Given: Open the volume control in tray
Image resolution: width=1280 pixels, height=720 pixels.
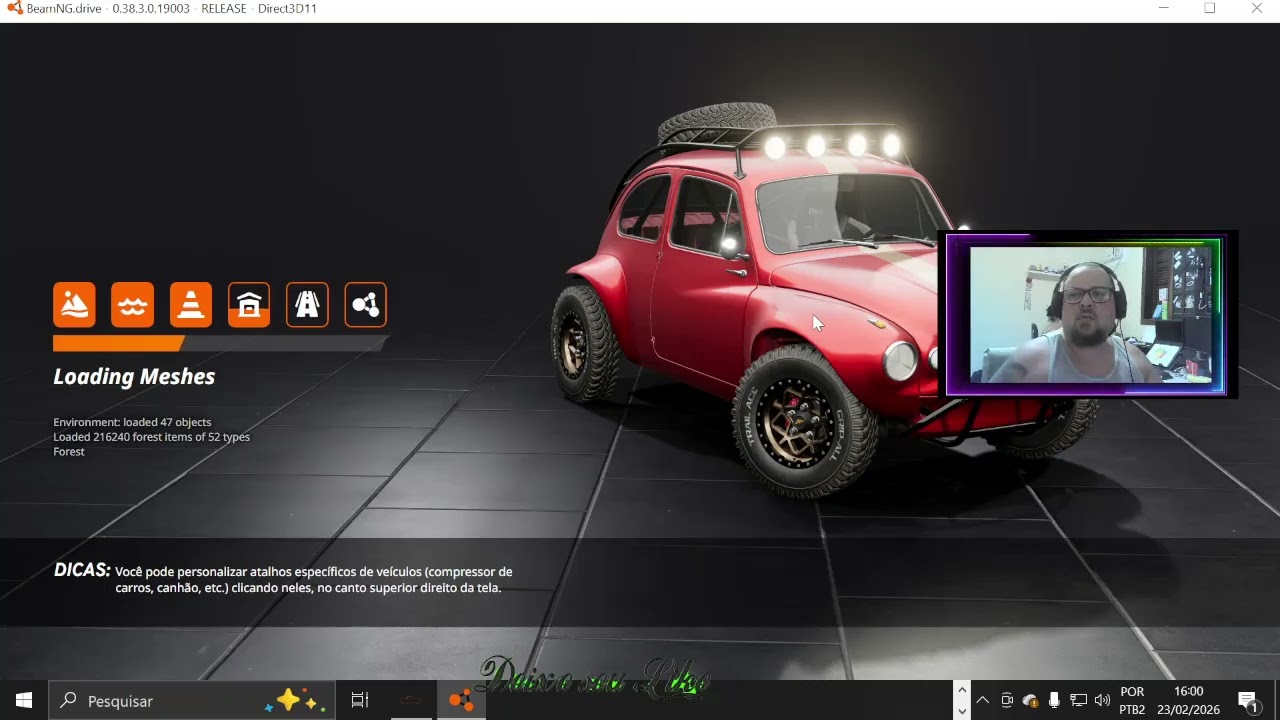Looking at the screenshot, I should tap(1102, 701).
